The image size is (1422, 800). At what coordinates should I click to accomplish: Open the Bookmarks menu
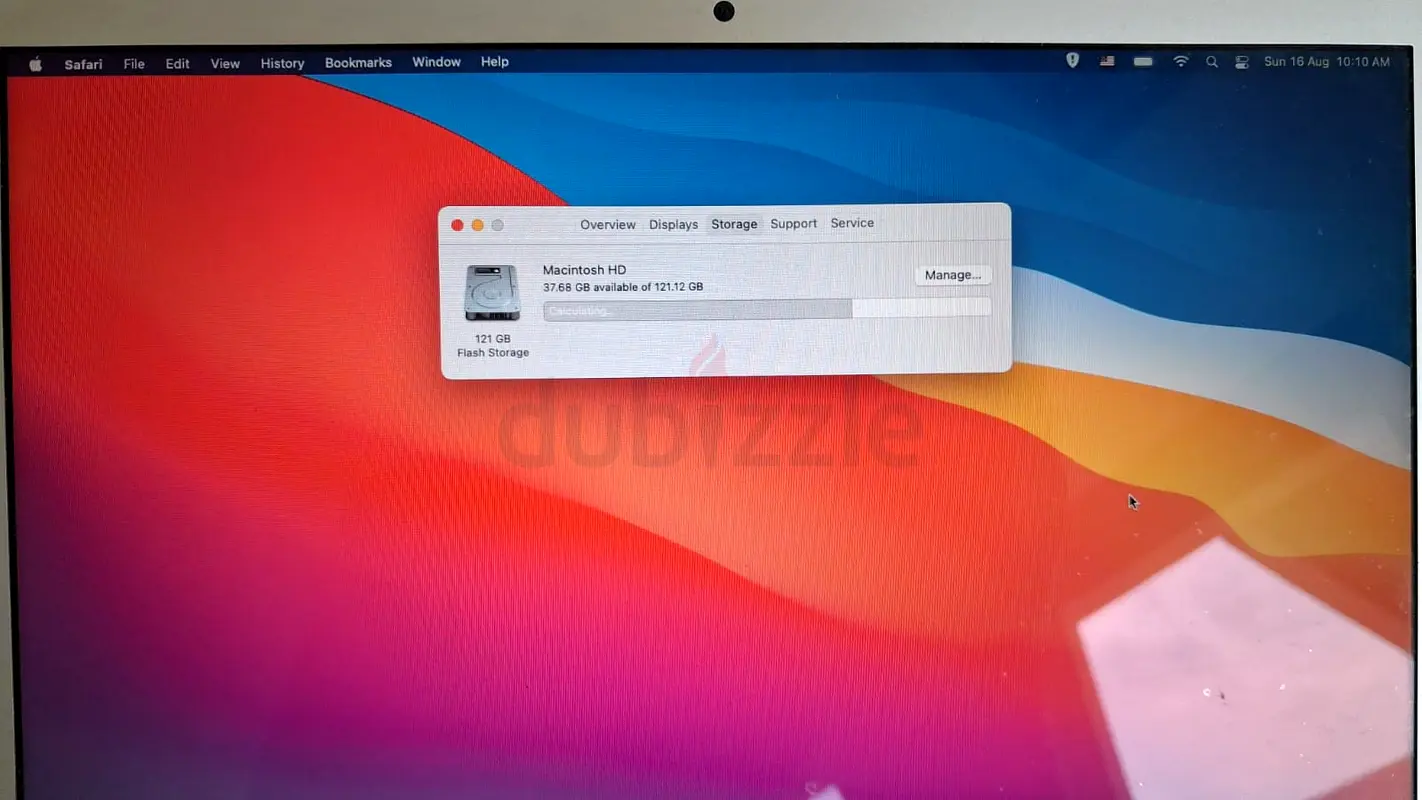pyautogui.click(x=358, y=62)
